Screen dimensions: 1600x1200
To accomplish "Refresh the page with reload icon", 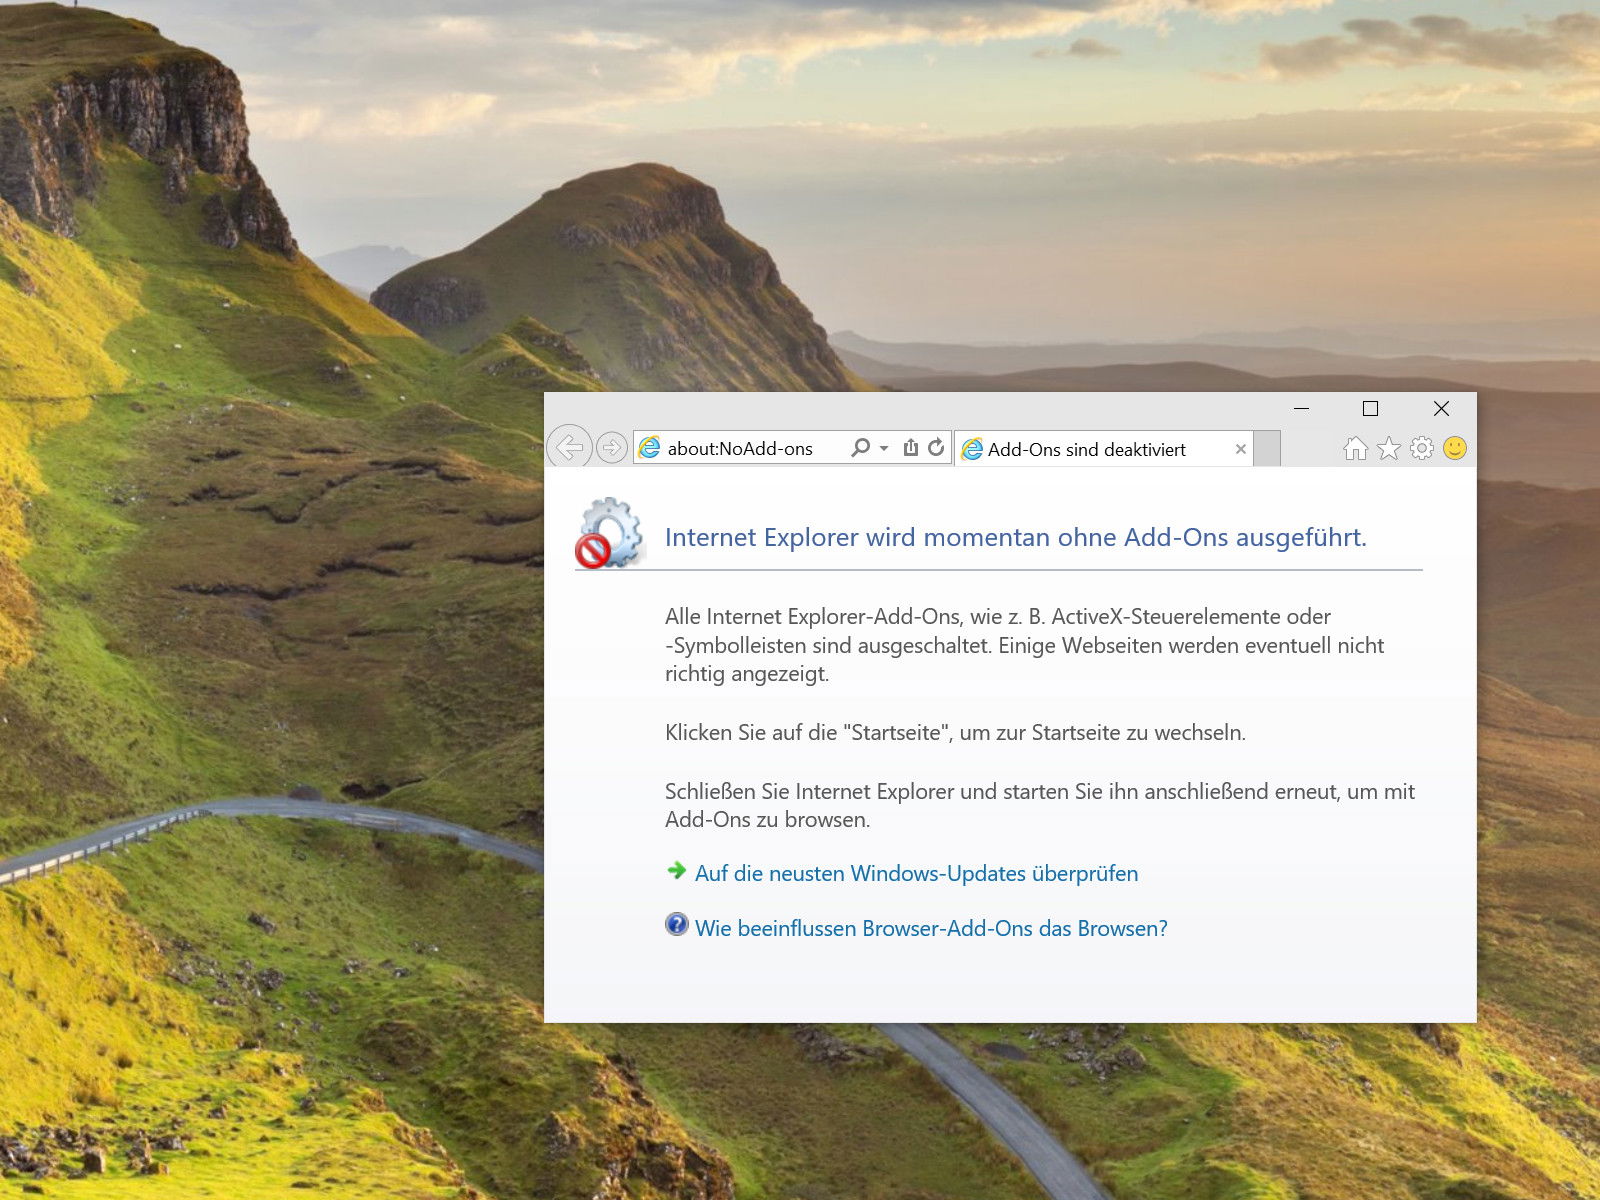I will [x=936, y=447].
